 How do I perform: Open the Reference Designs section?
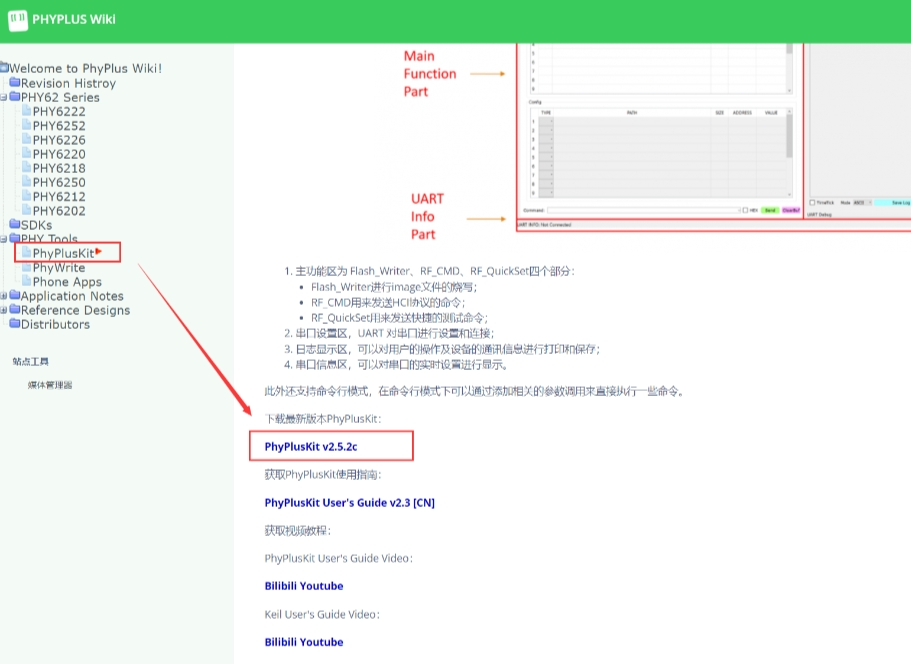(76, 310)
